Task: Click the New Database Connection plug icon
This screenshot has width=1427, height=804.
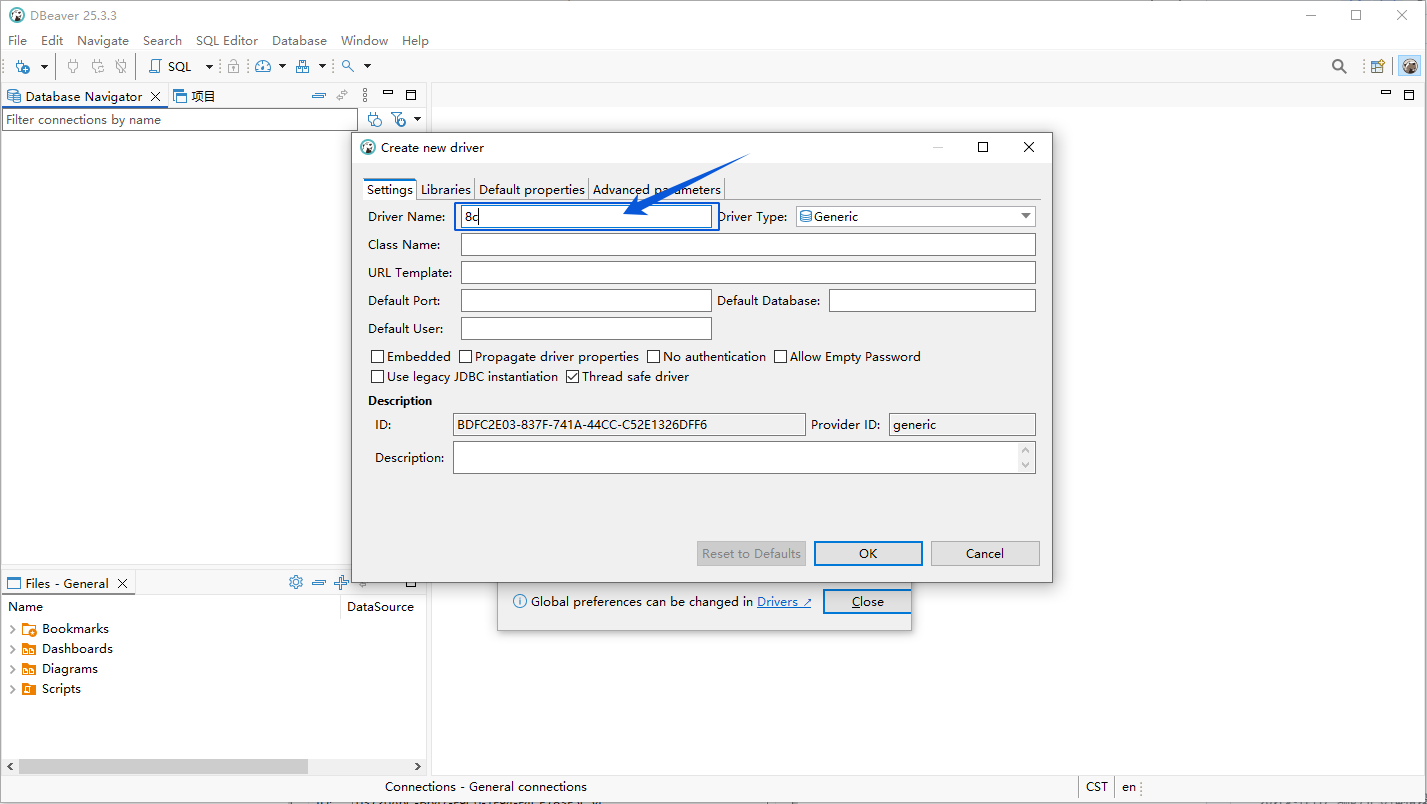Action: pos(23,66)
